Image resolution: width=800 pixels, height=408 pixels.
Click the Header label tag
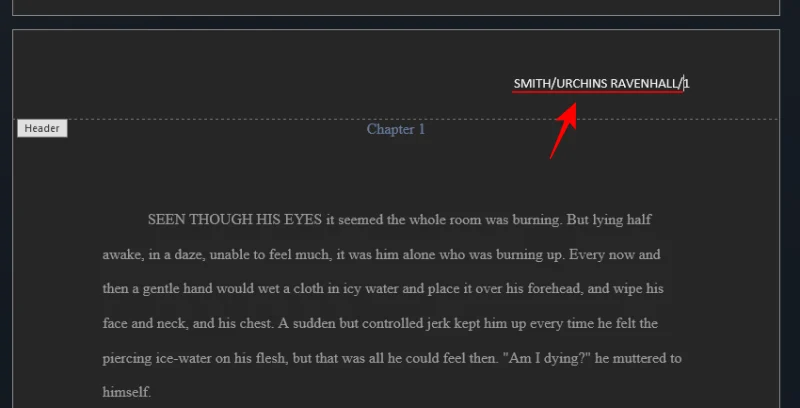42,129
